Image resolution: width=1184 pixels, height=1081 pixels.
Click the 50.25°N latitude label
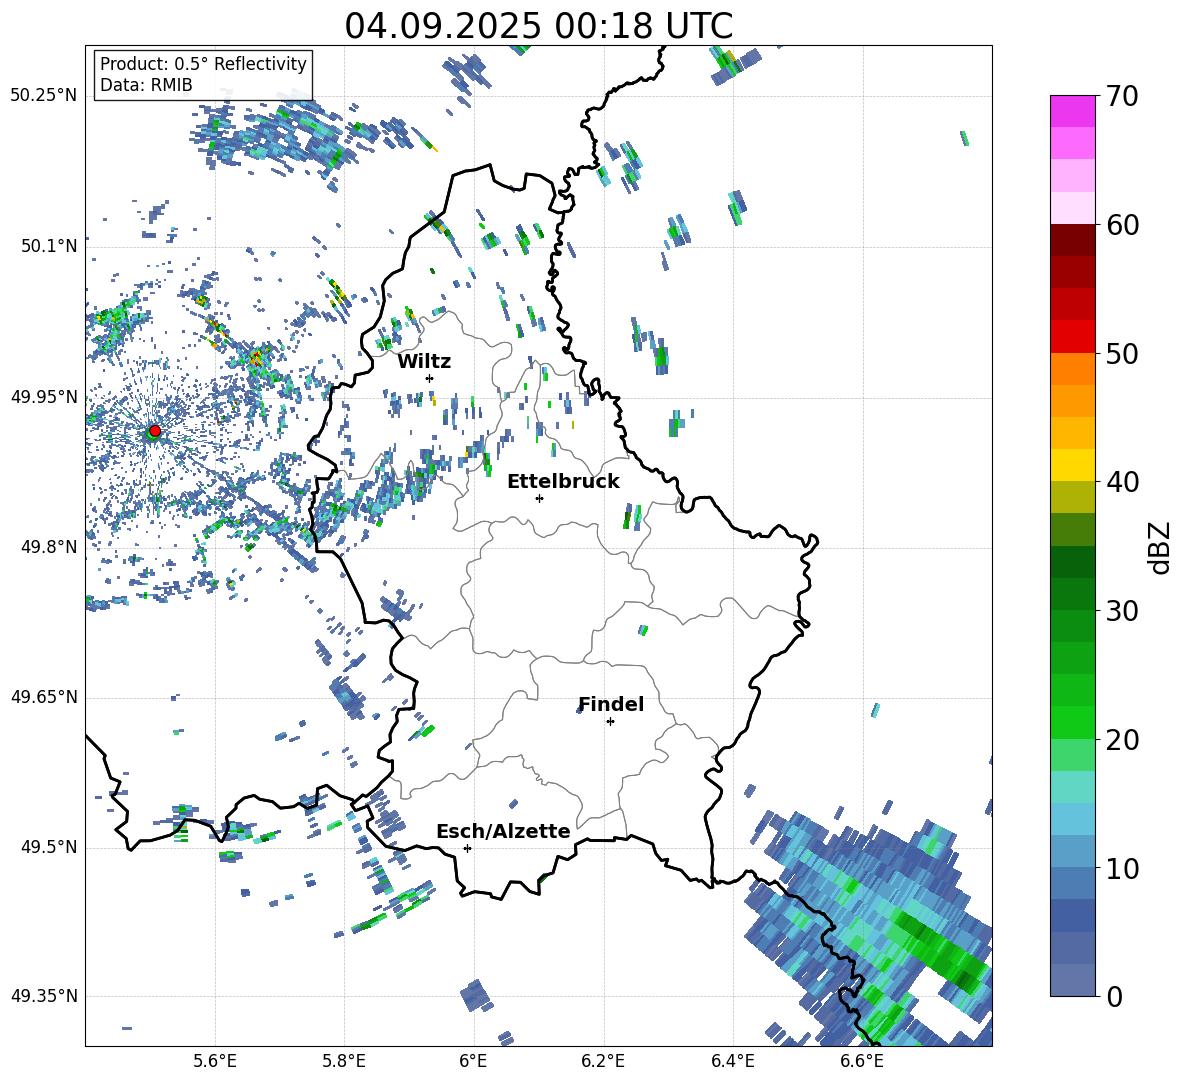[x=44, y=96]
